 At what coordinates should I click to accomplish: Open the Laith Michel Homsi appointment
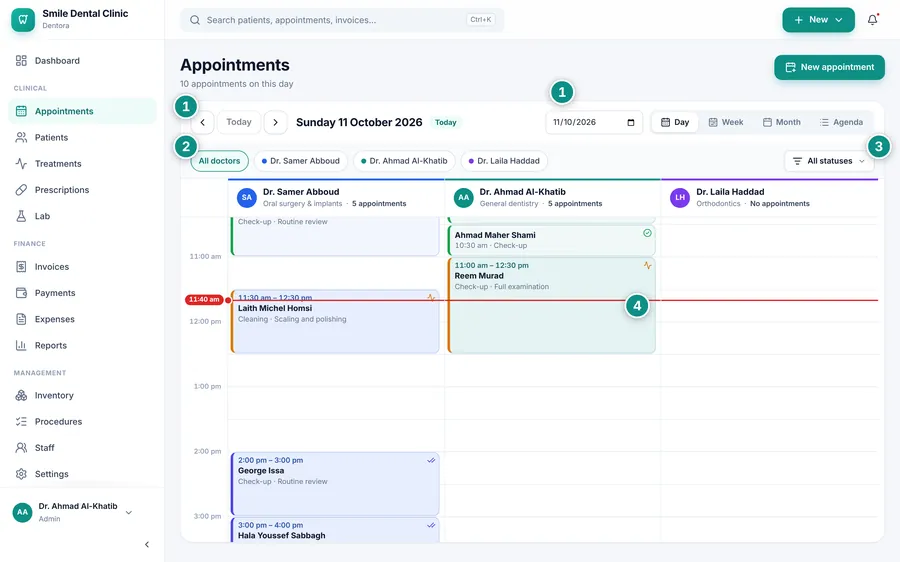pyautogui.click(x=335, y=321)
